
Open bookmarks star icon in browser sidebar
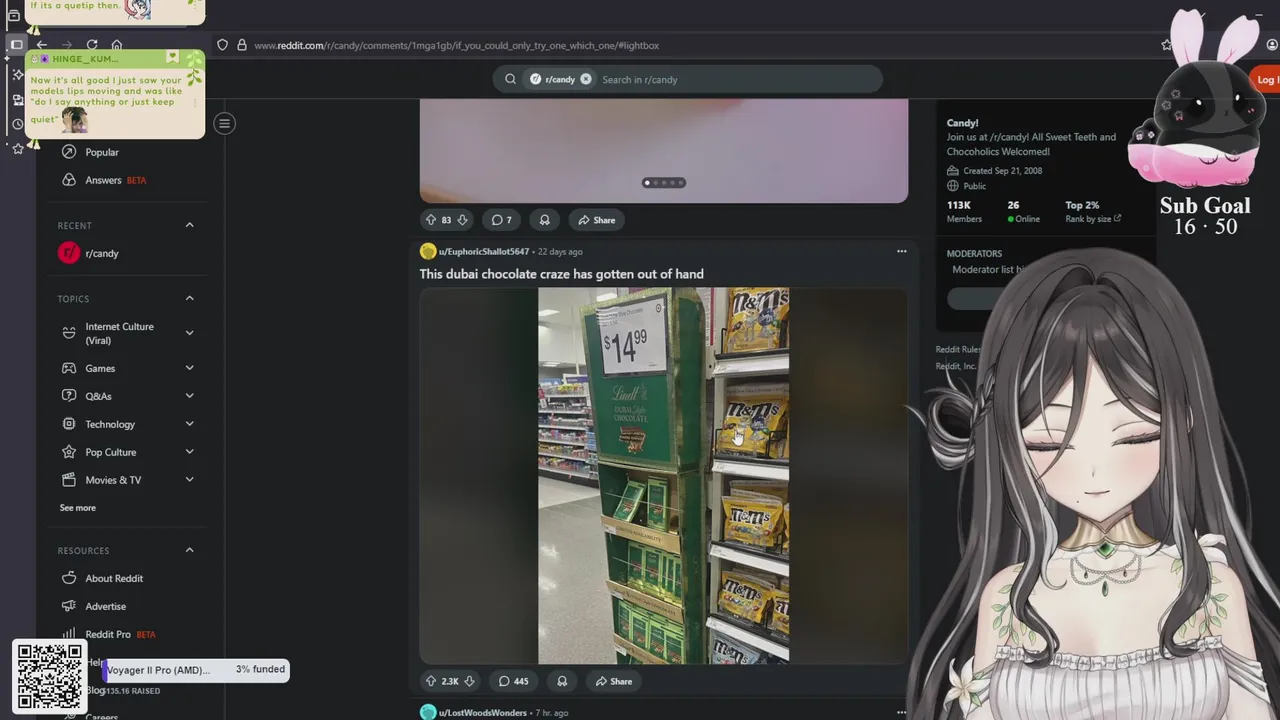[x=17, y=148]
